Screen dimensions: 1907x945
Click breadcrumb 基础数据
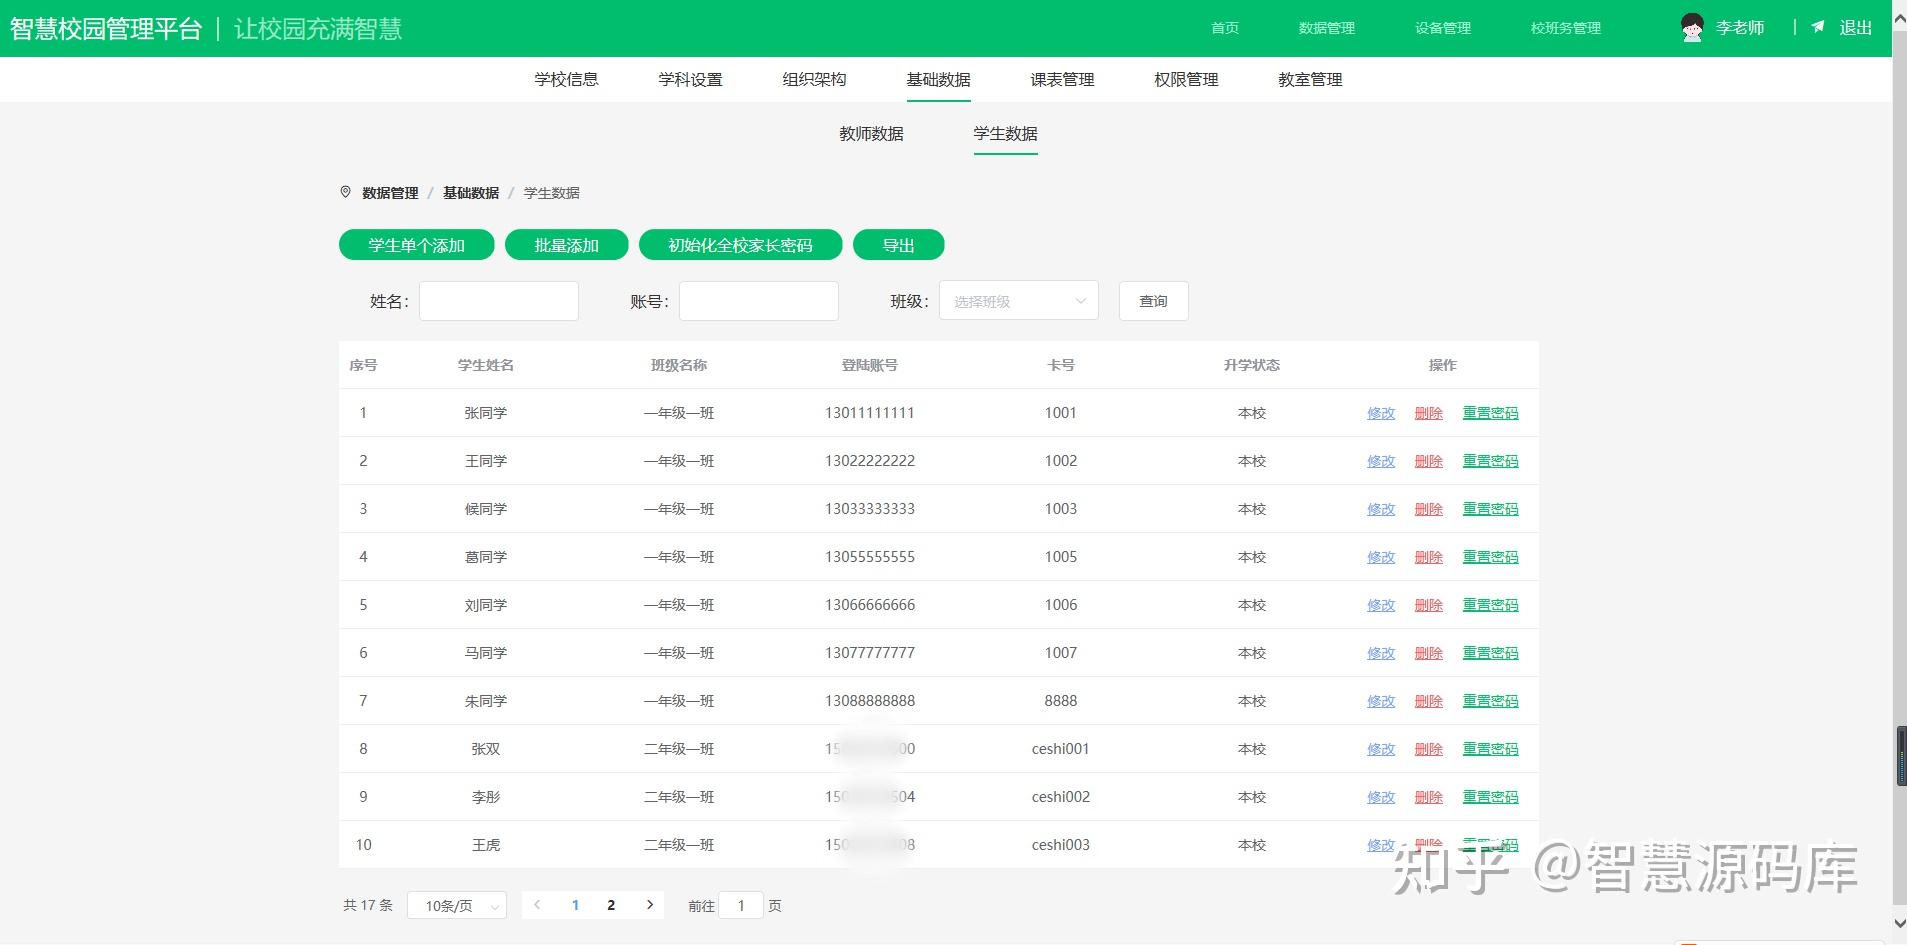pos(471,193)
